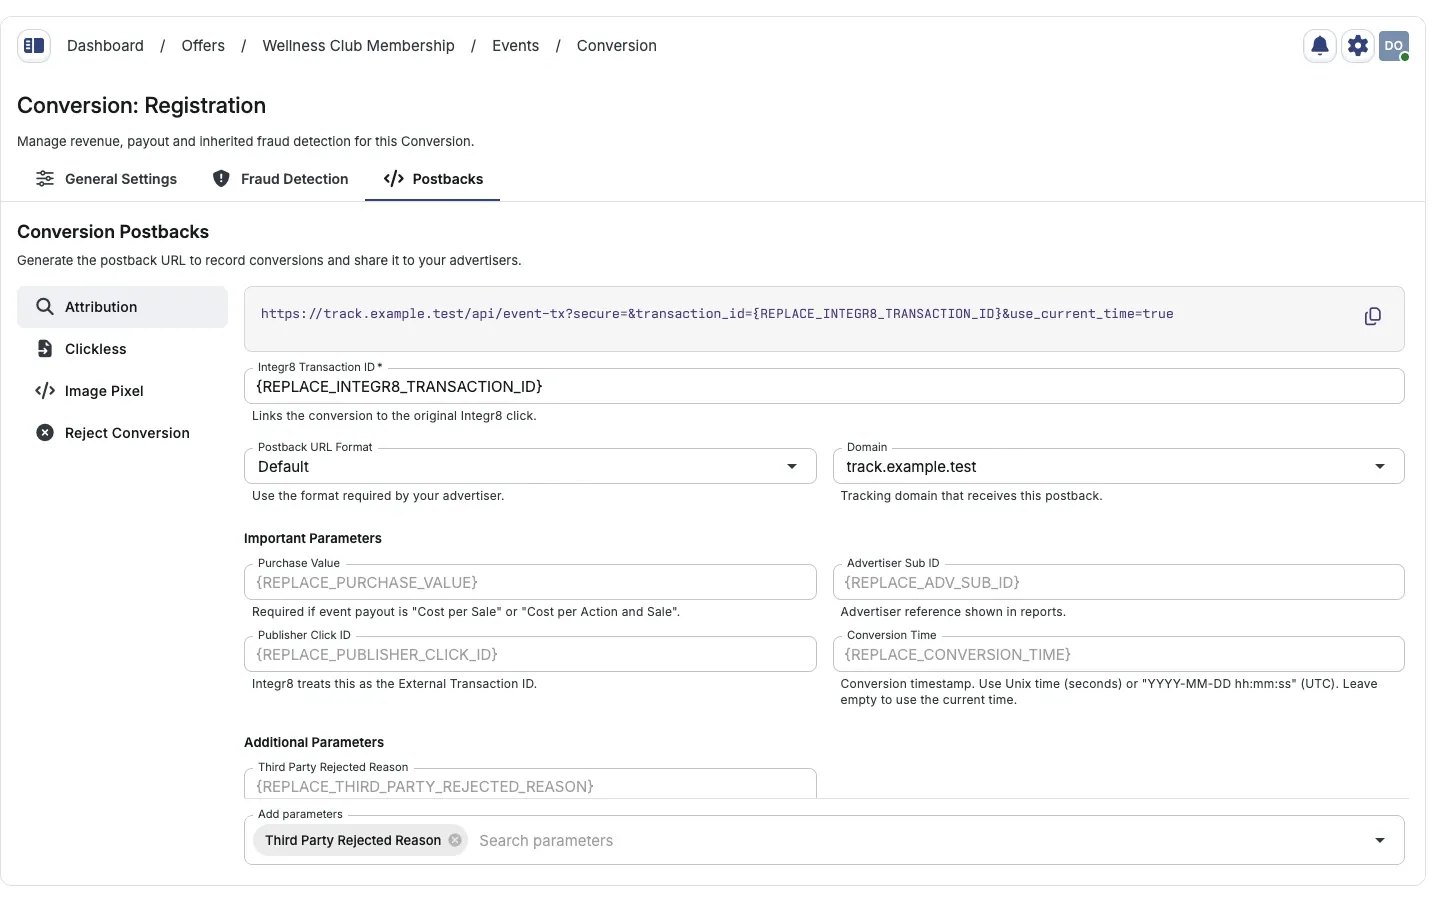Open the settings gear
Image resolution: width=1440 pixels, height=900 pixels.
click(x=1357, y=45)
